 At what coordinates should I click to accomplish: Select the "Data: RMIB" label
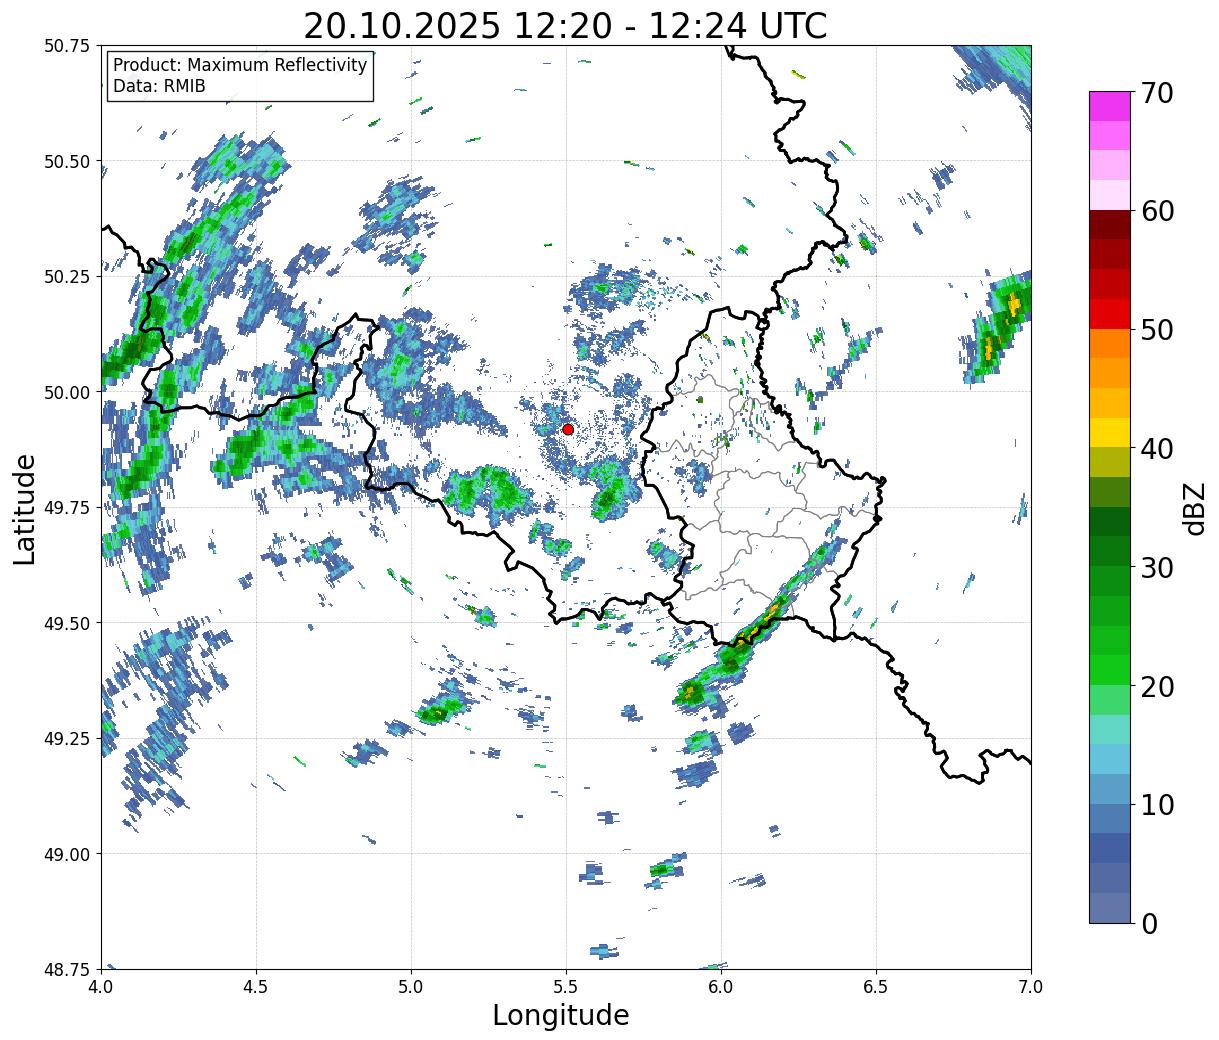point(159,86)
